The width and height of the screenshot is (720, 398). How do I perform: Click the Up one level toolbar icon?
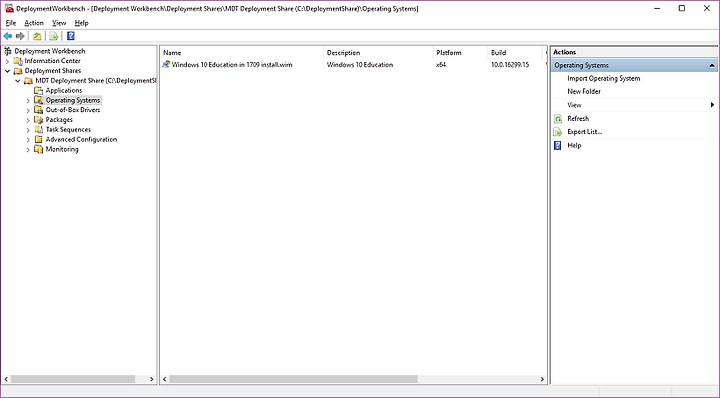click(x=37, y=36)
